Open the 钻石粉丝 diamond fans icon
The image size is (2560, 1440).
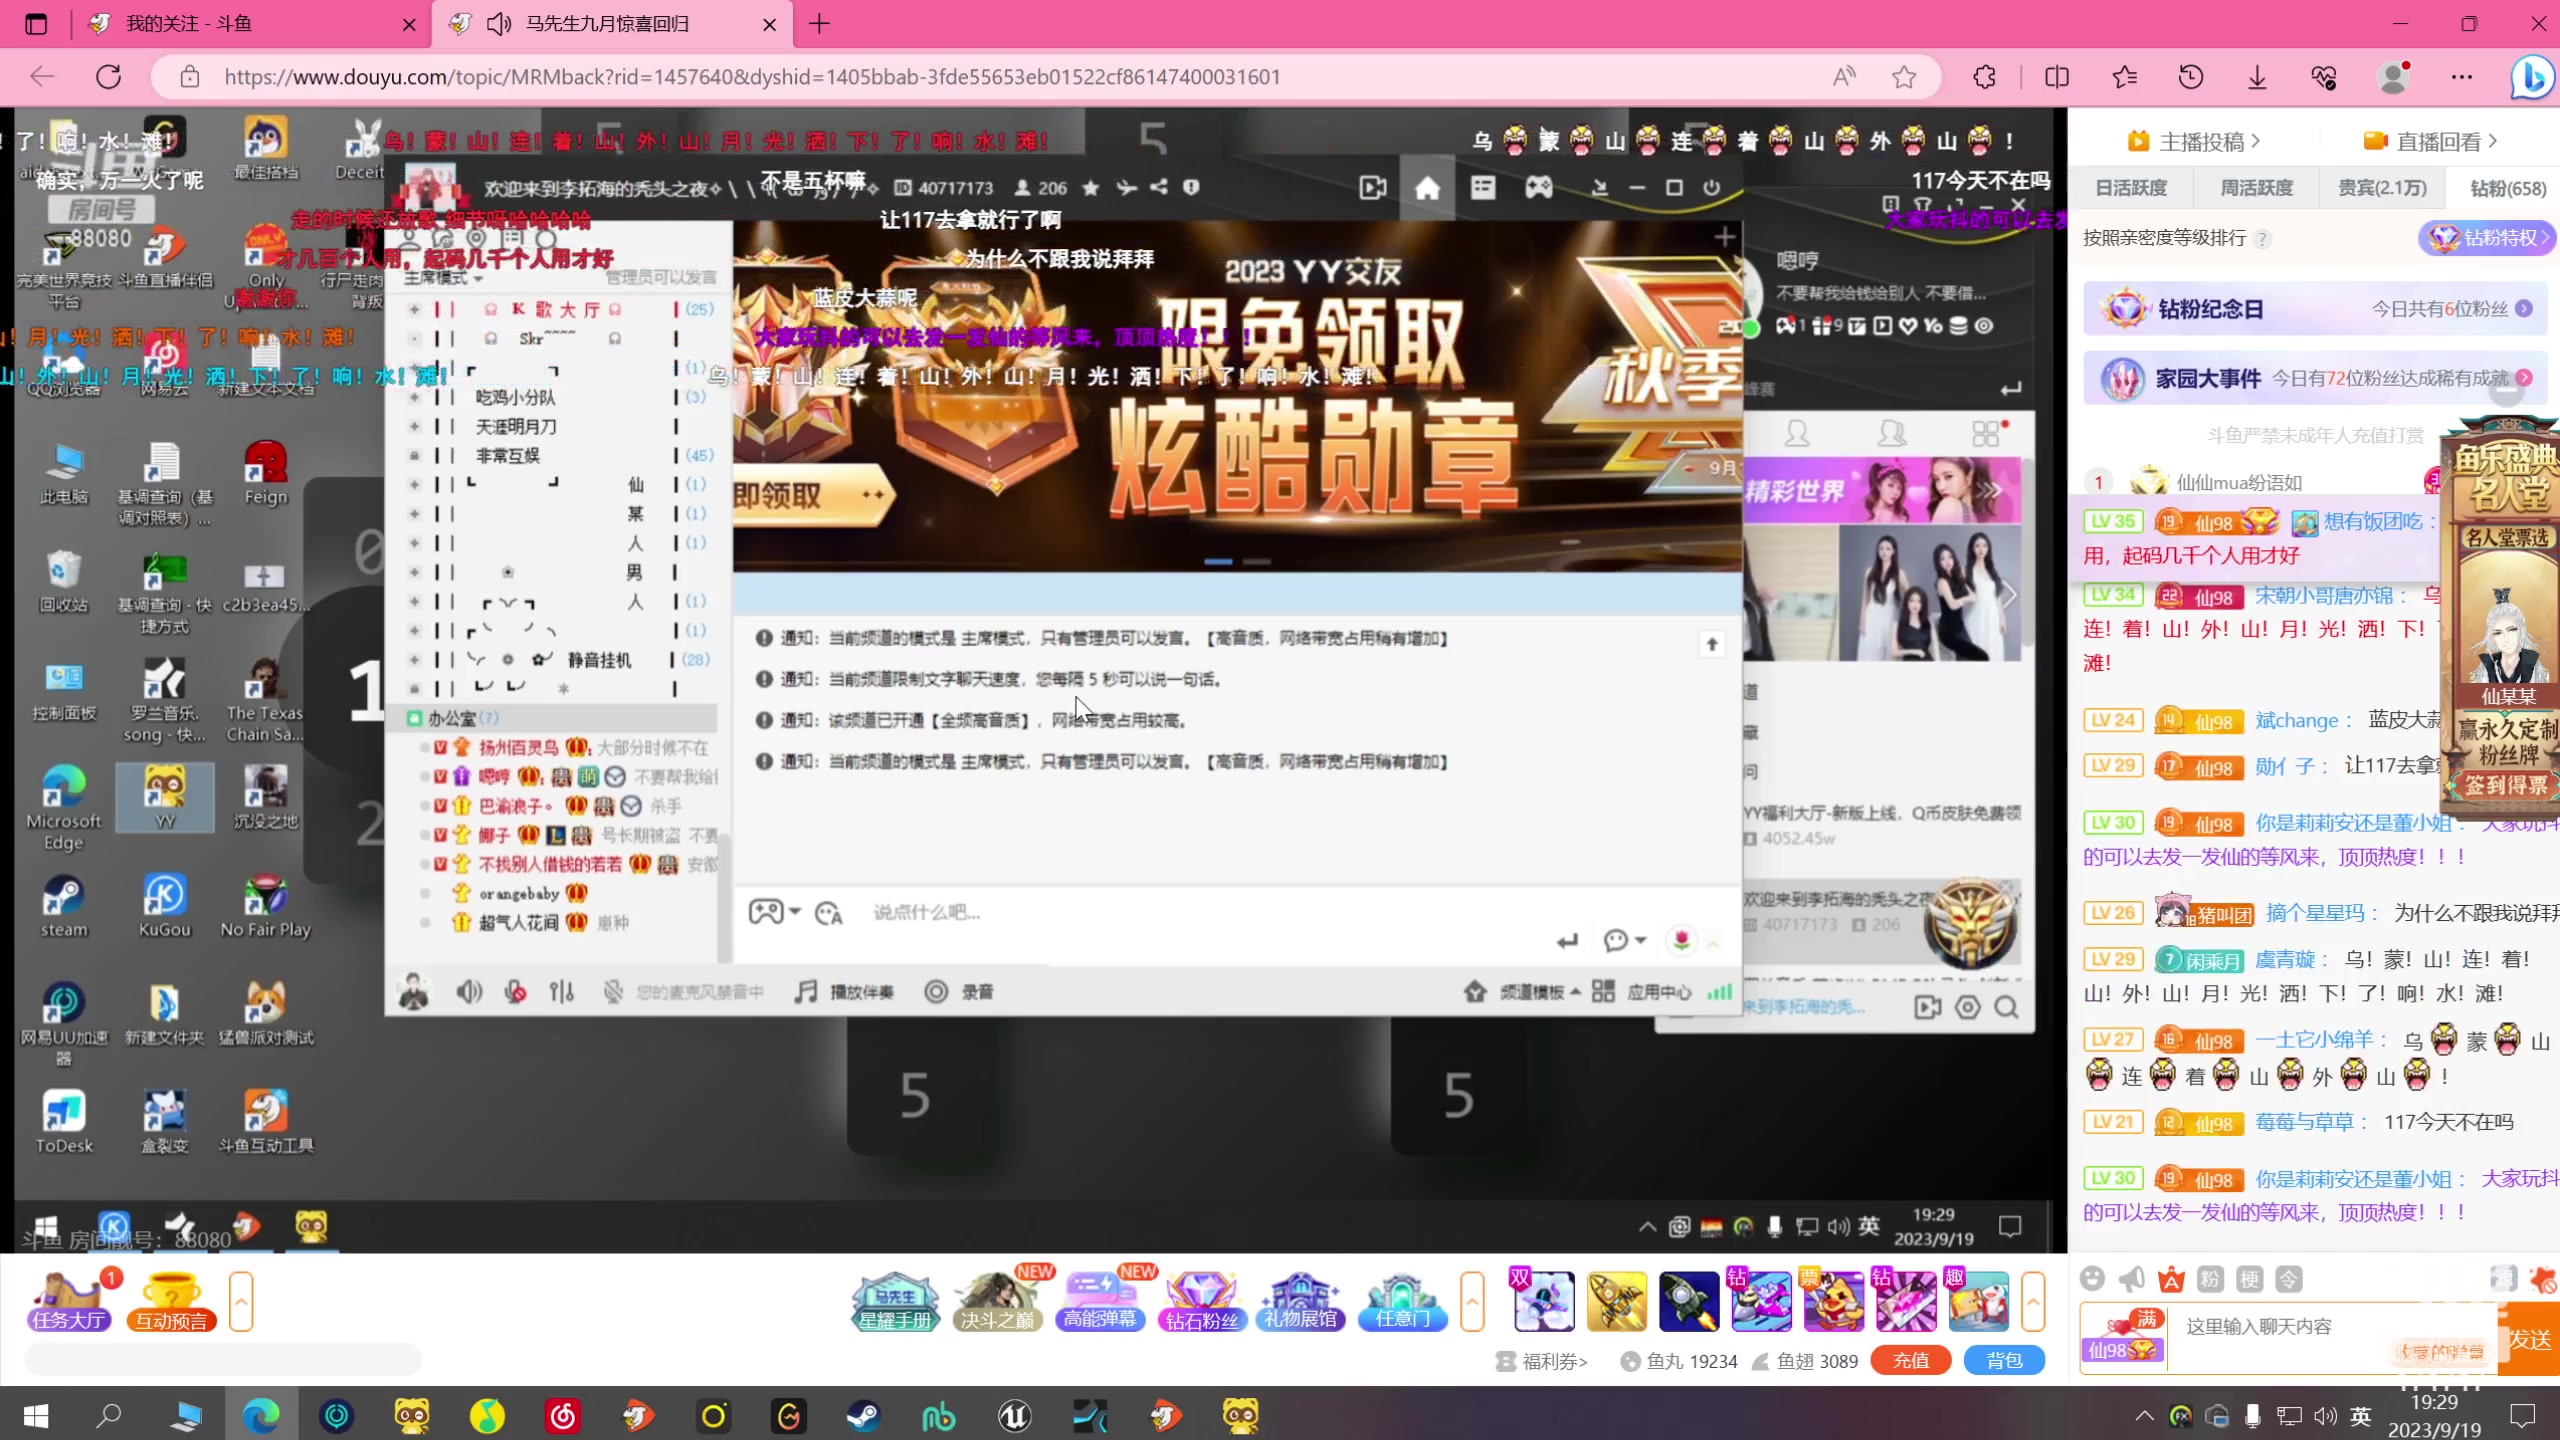click(1201, 1300)
